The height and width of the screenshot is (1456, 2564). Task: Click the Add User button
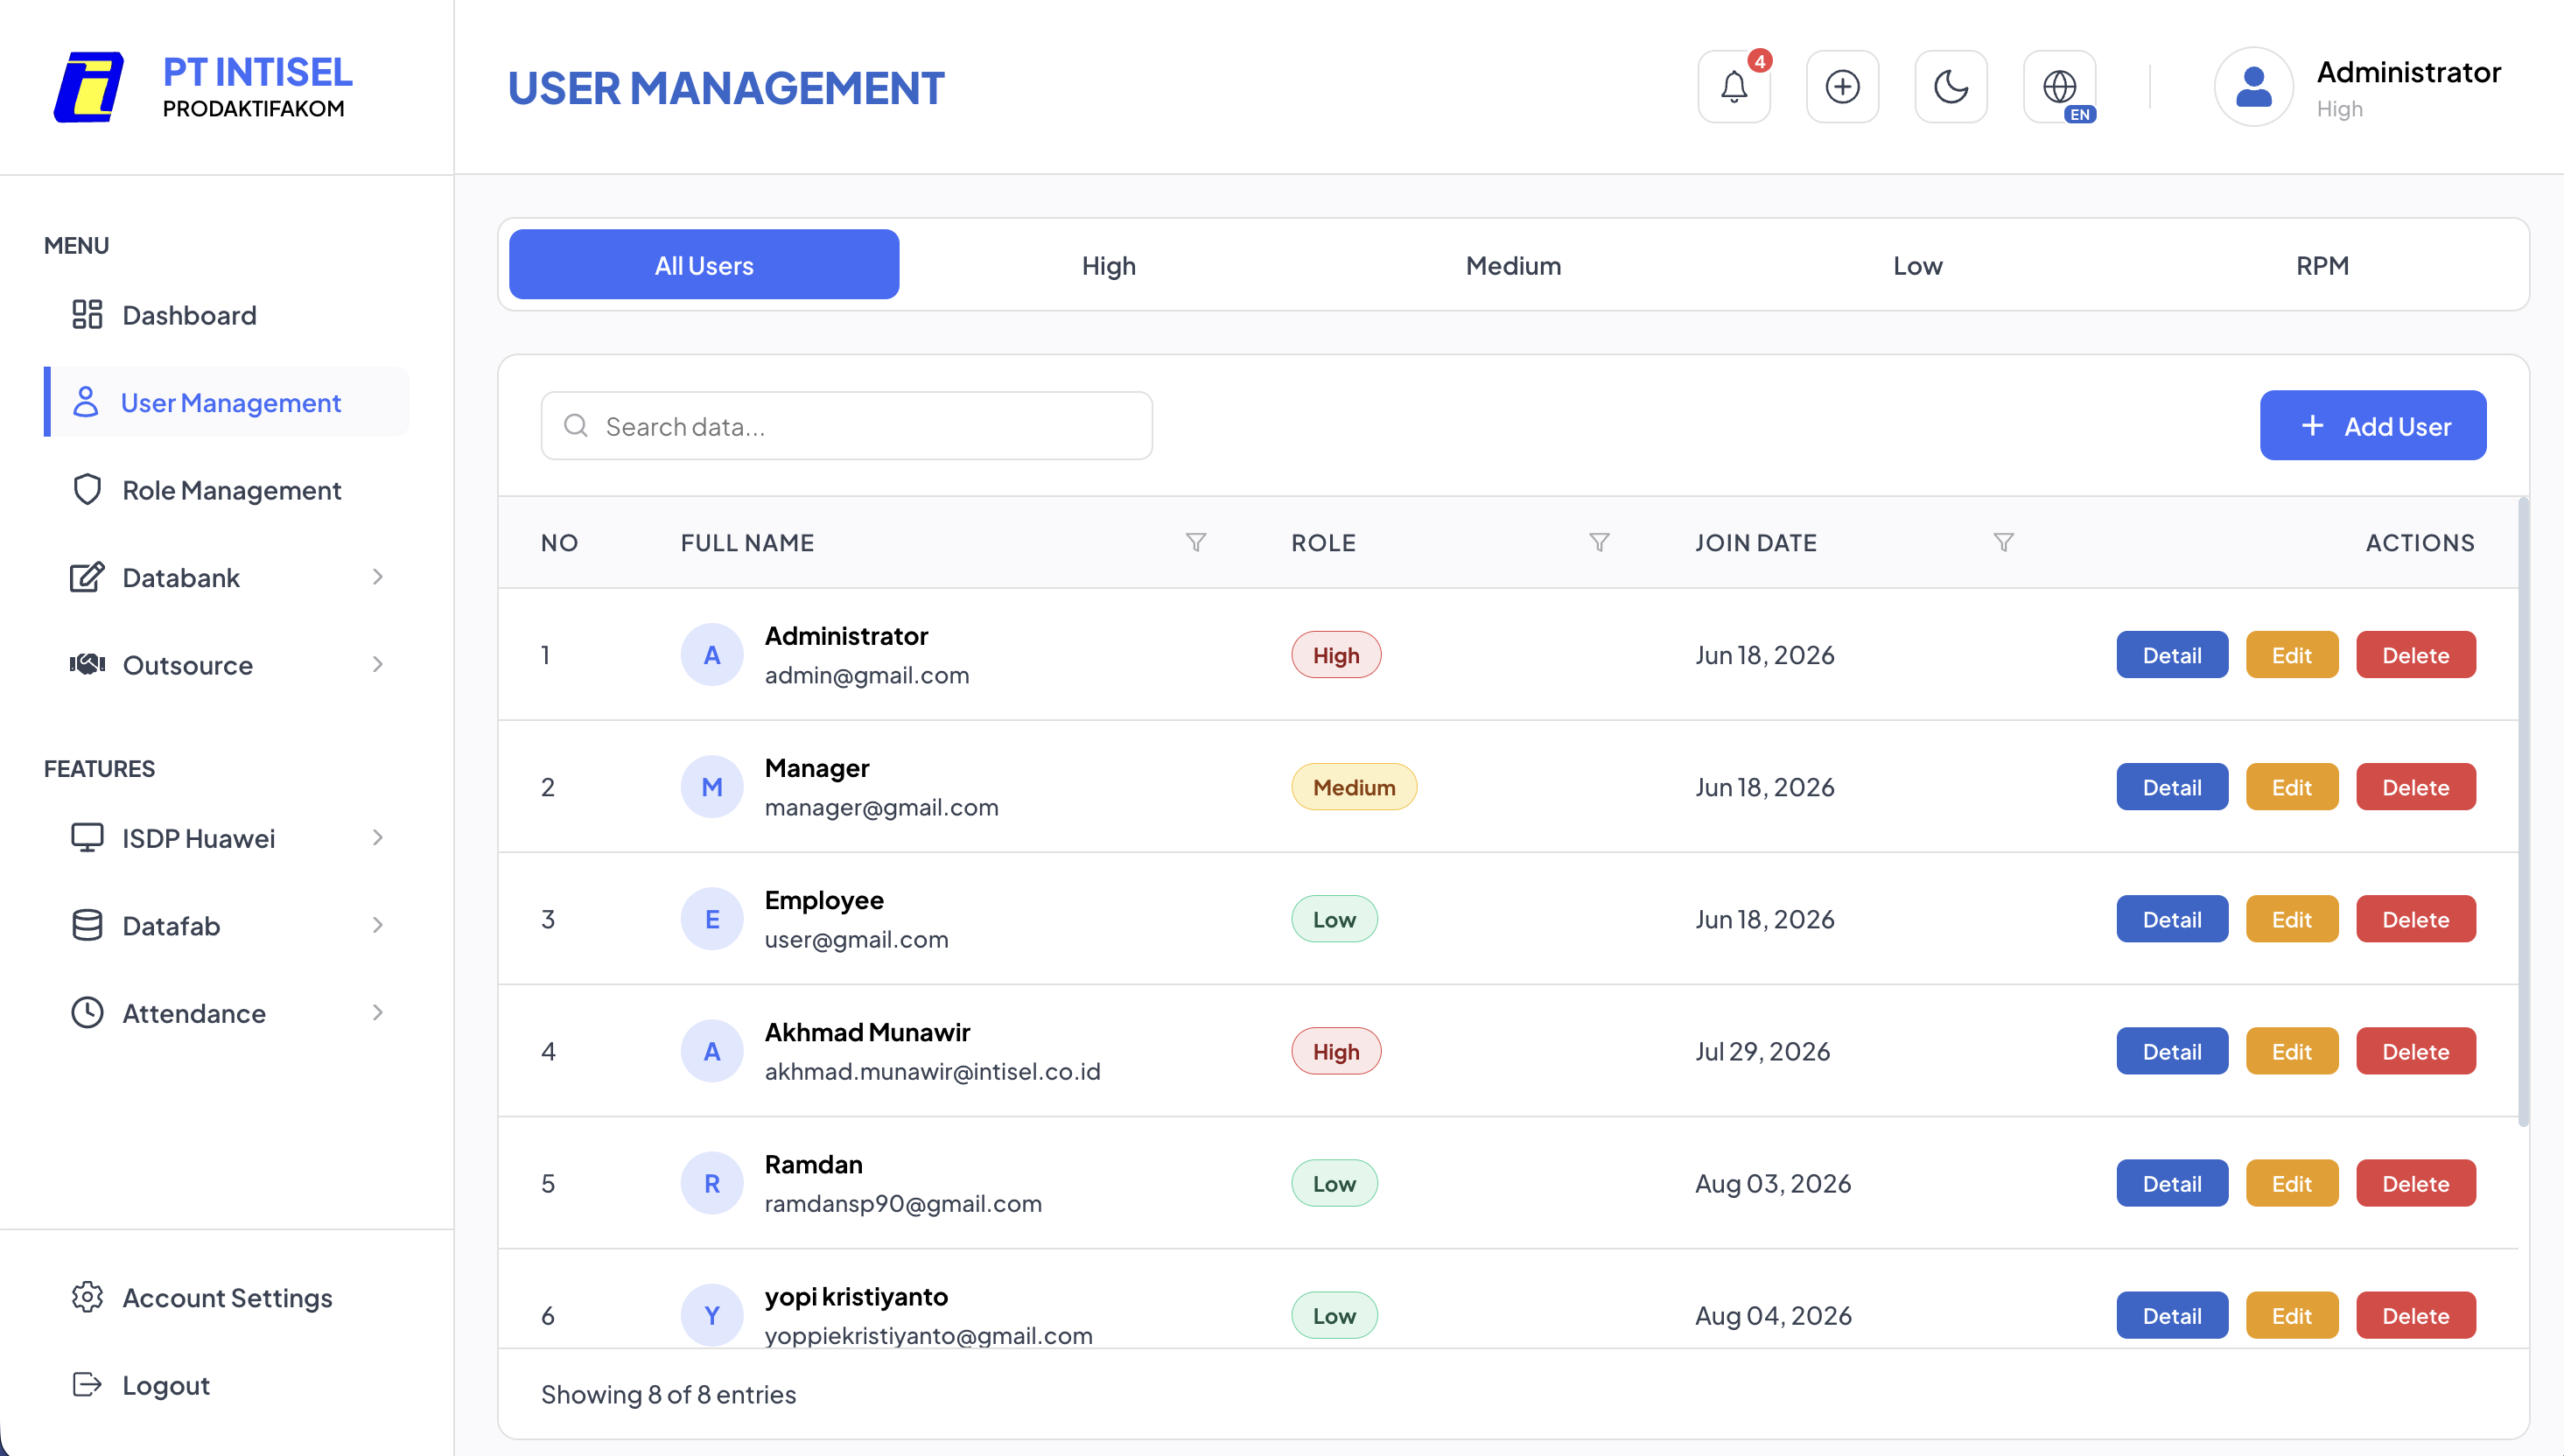point(2373,426)
